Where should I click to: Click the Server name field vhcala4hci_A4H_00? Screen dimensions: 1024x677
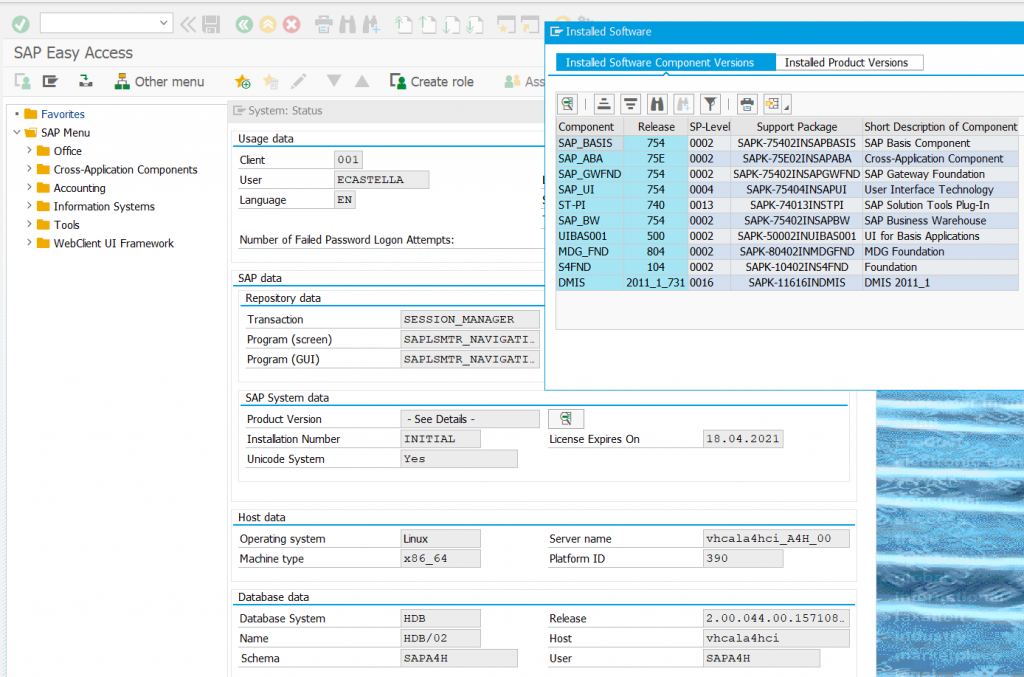[x=776, y=539]
